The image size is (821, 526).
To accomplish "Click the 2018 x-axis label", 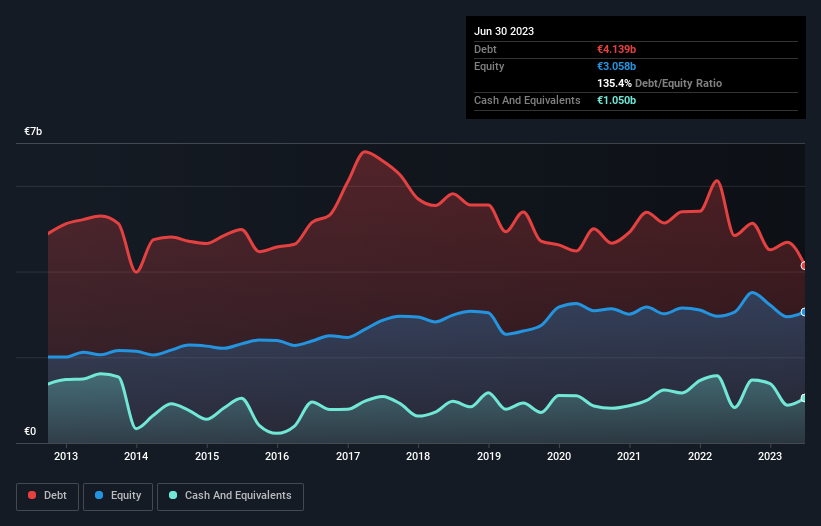I will point(418,456).
